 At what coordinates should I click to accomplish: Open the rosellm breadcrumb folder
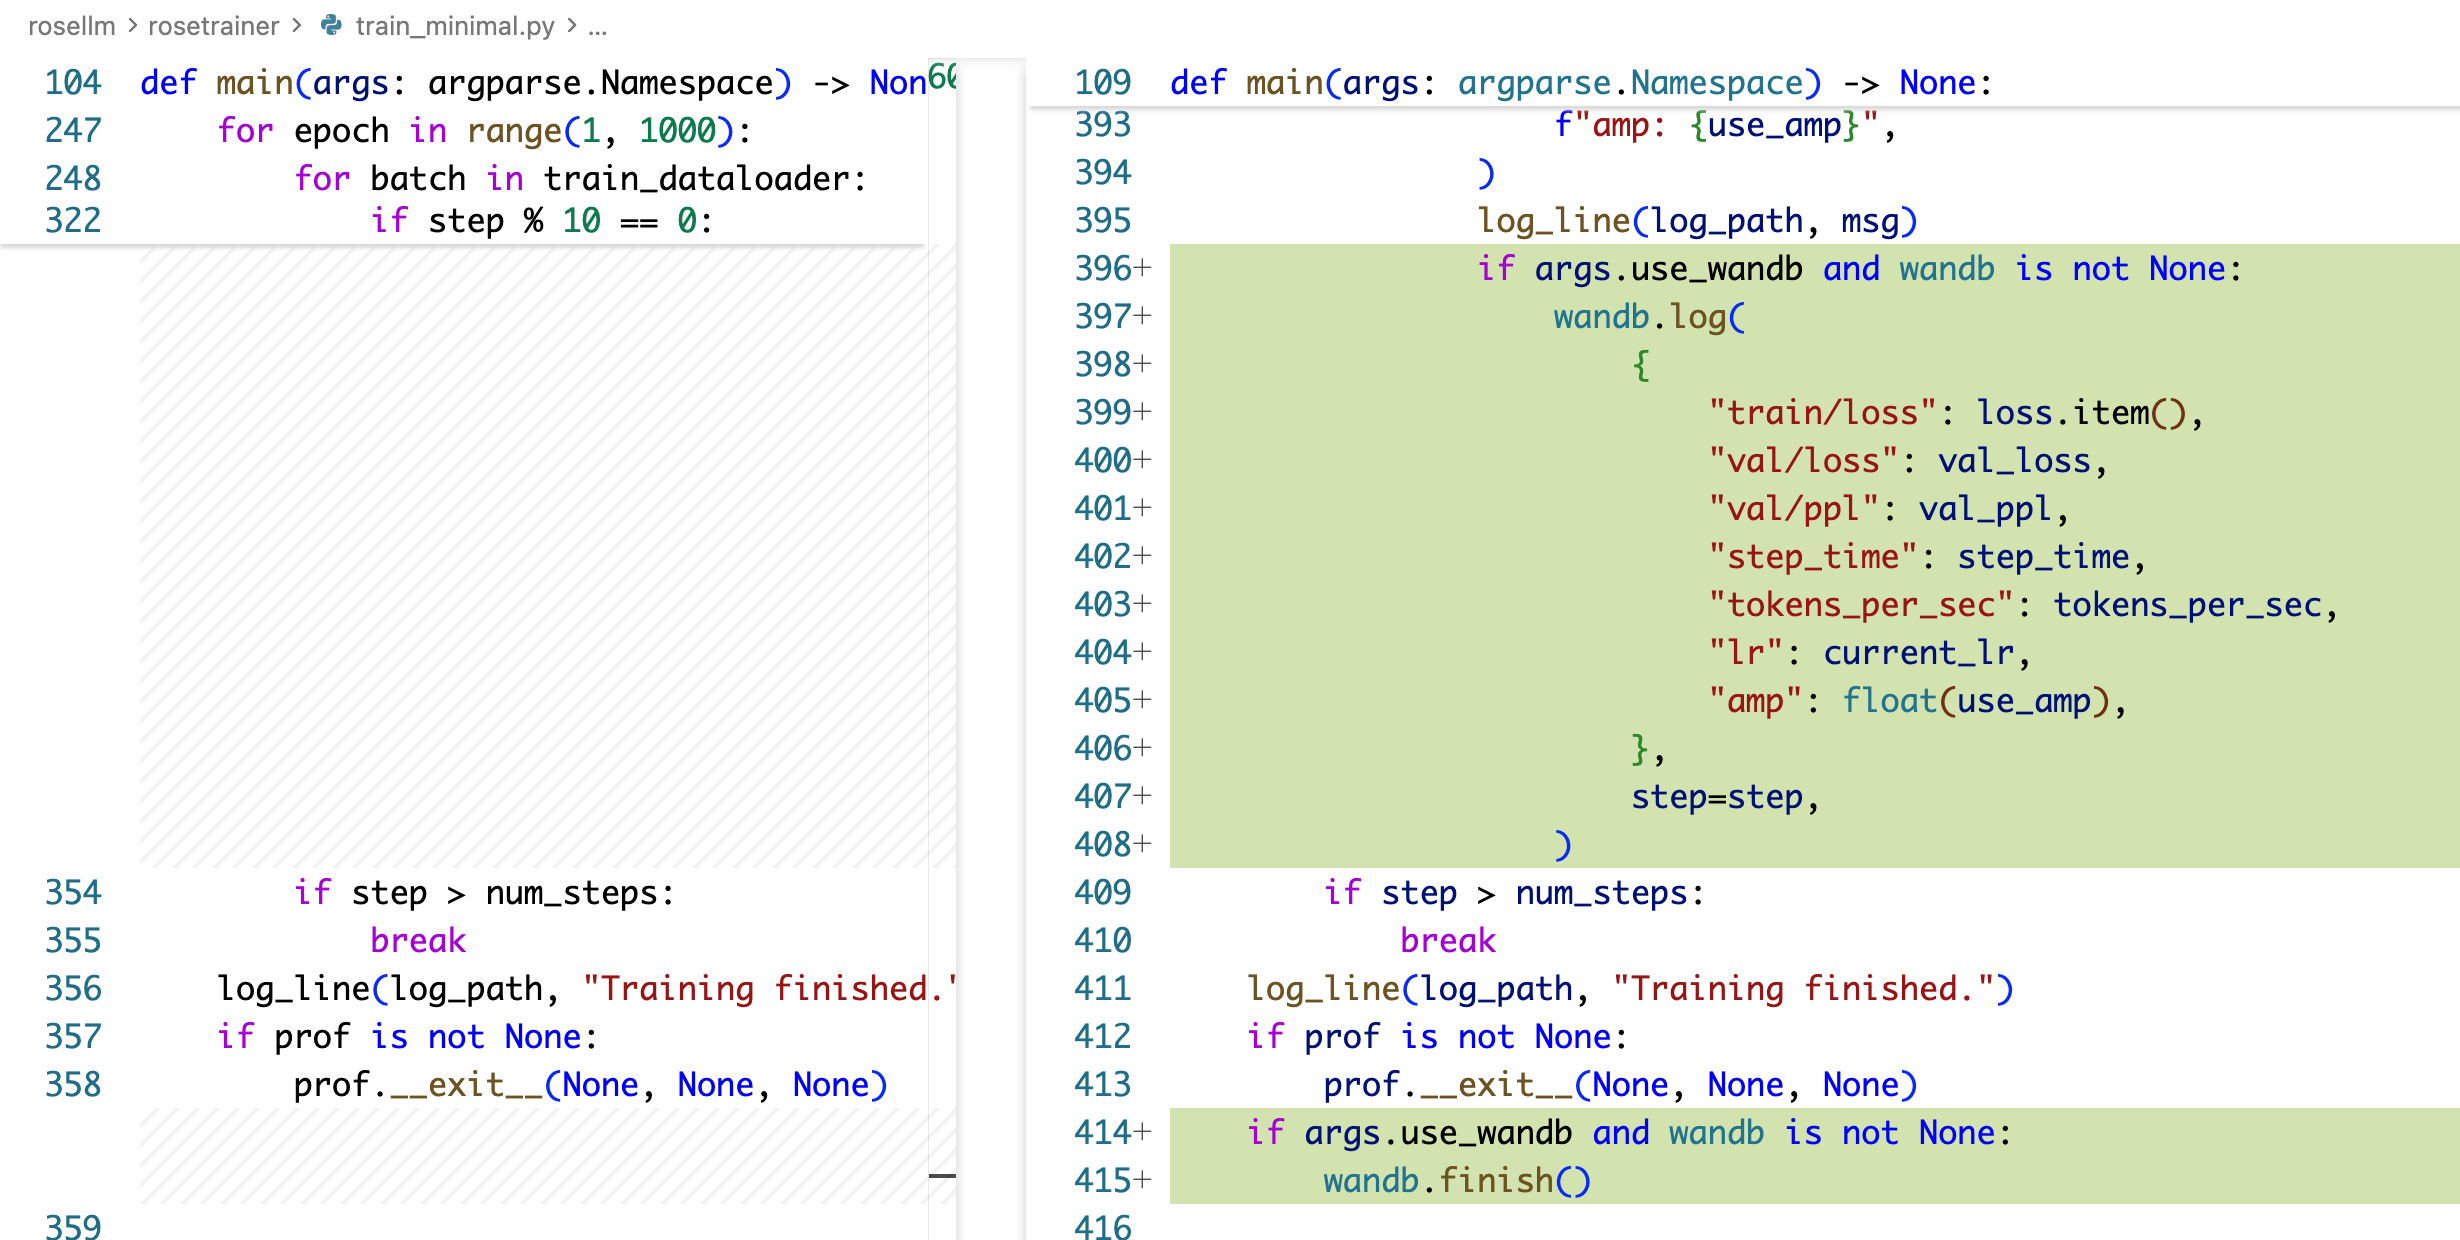click(72, 25)
